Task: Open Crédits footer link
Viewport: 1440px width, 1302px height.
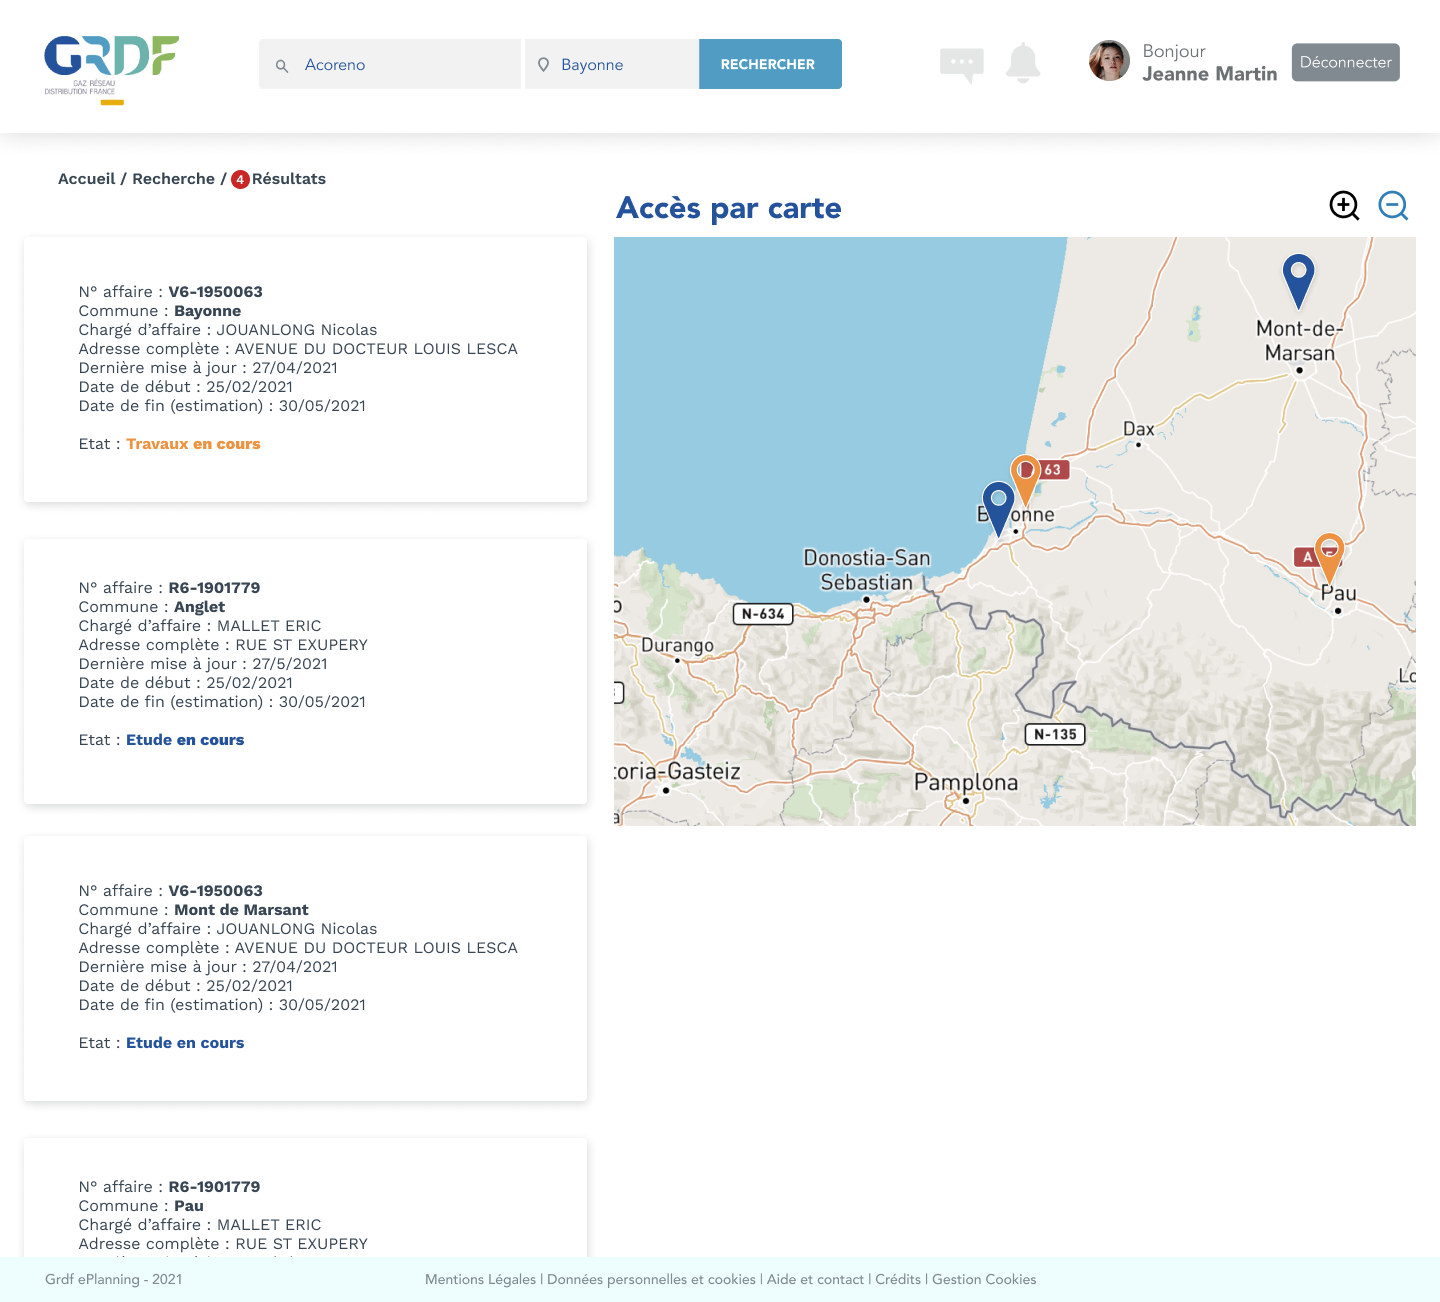Action: tap(898, 1279)
